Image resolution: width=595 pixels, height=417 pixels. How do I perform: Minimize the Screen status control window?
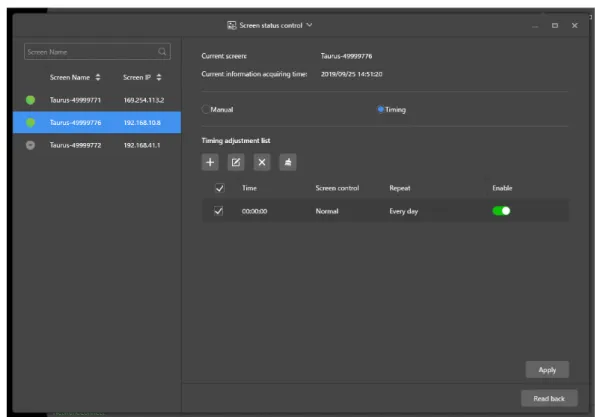pyautogui.click(x=535, y=27)
